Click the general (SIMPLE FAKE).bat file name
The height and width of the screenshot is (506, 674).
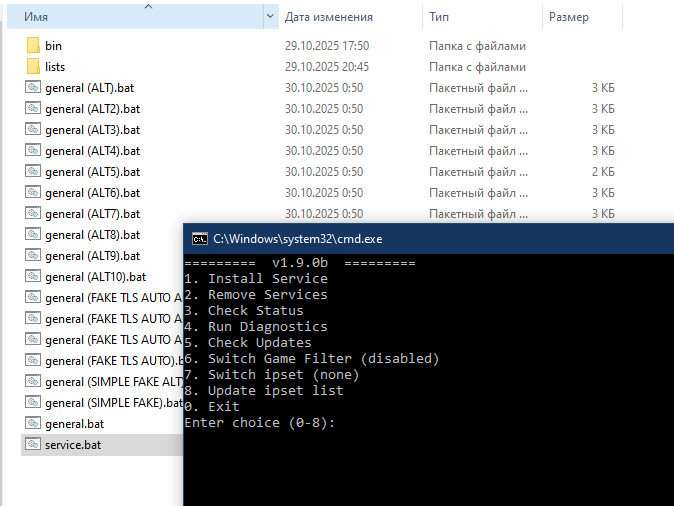click(114, 403)
